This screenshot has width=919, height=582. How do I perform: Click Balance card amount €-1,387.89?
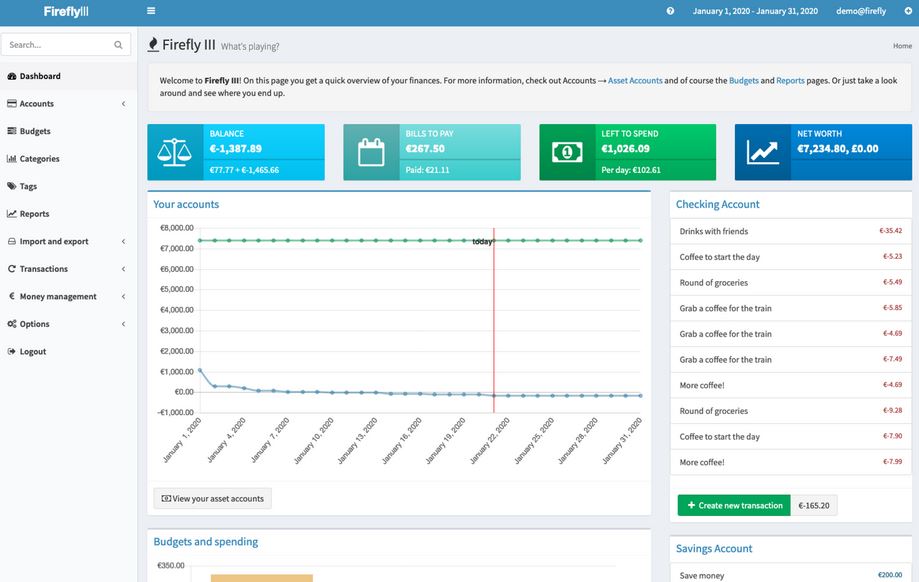point(236,149)
